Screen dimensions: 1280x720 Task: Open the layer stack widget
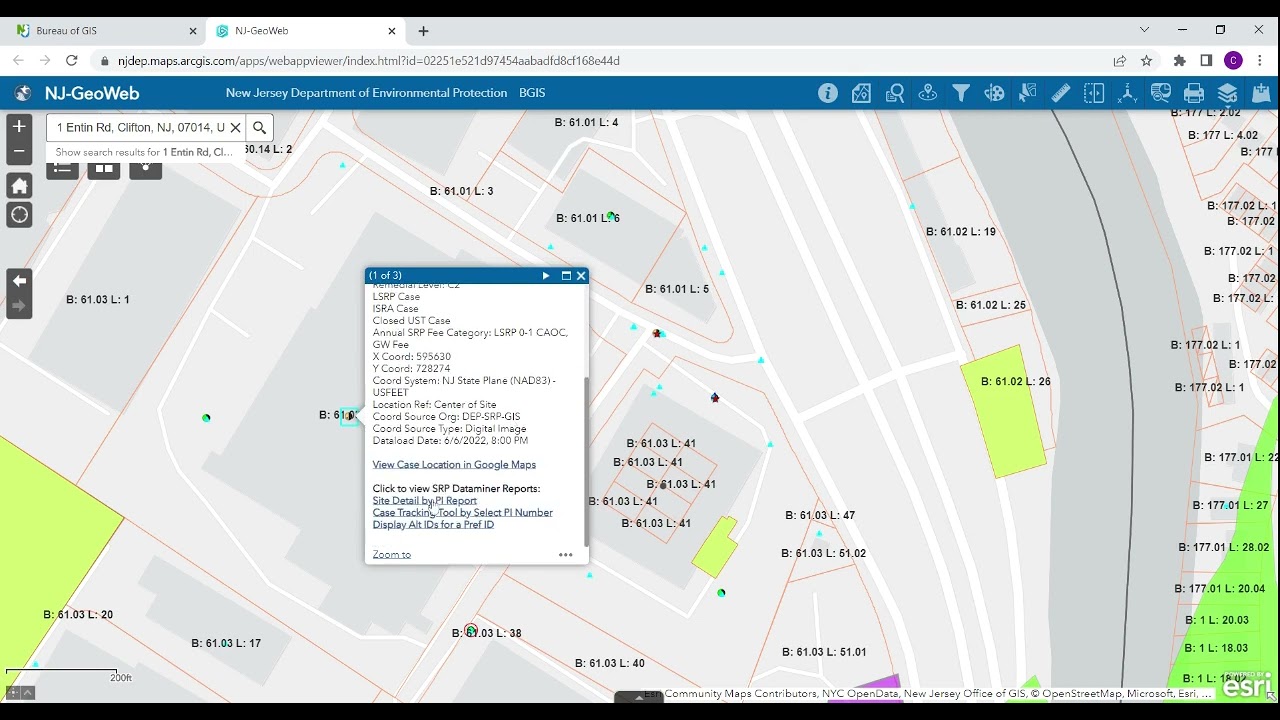(1227, 93)
